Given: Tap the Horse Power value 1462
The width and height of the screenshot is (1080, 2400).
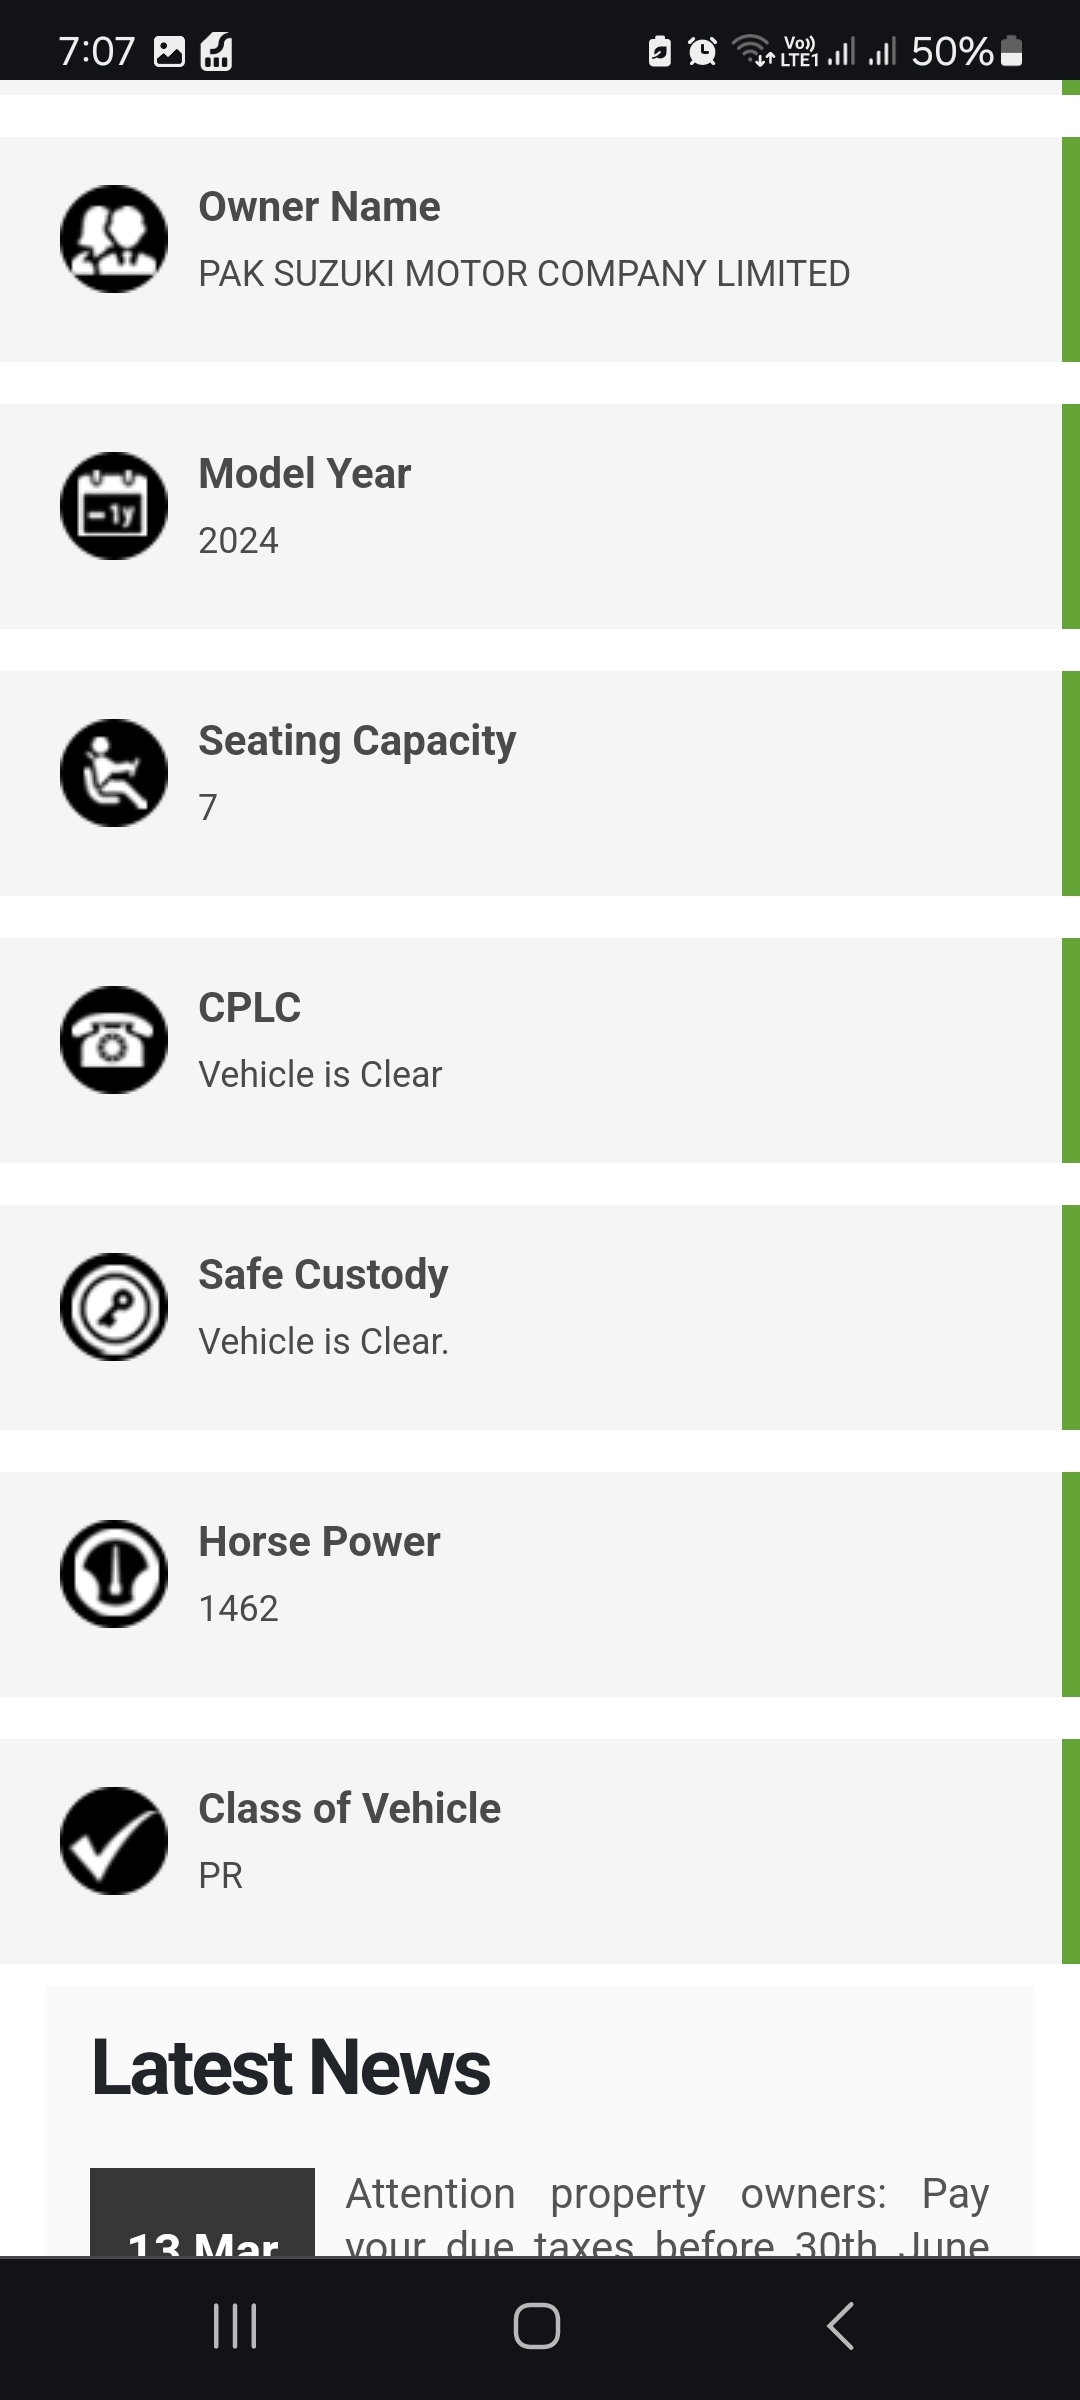Looking at the screenshot, I should [238, 1609].
